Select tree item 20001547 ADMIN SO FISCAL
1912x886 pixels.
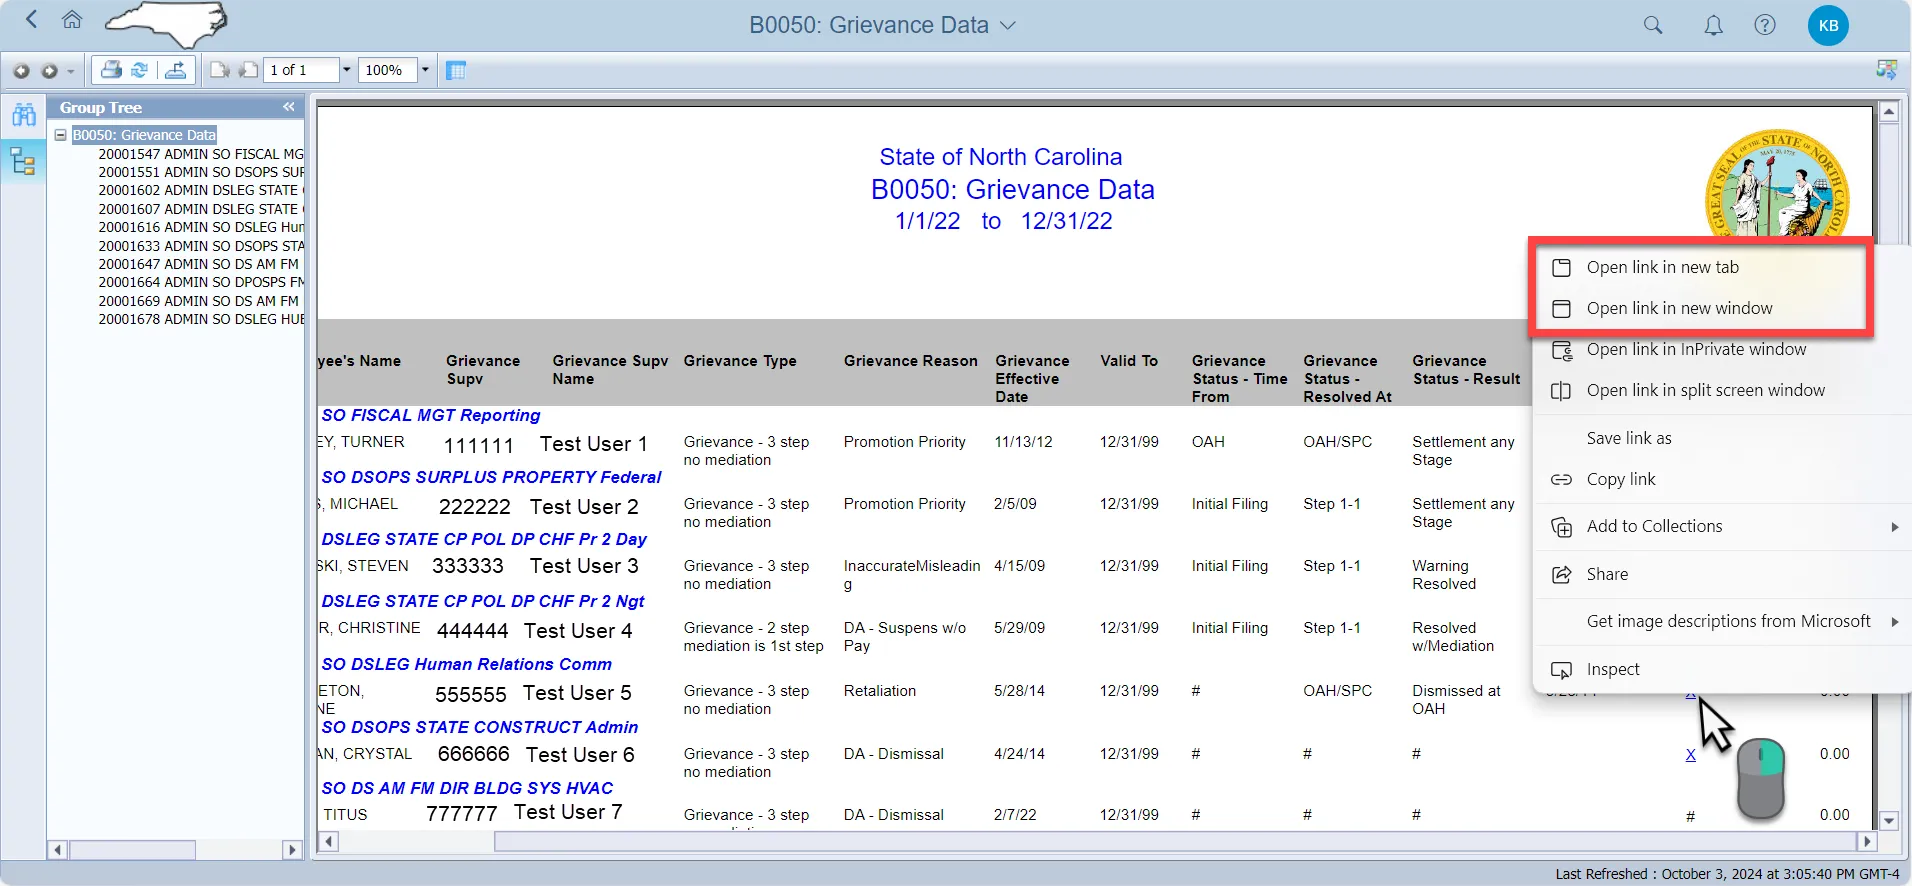pos(200,154)
